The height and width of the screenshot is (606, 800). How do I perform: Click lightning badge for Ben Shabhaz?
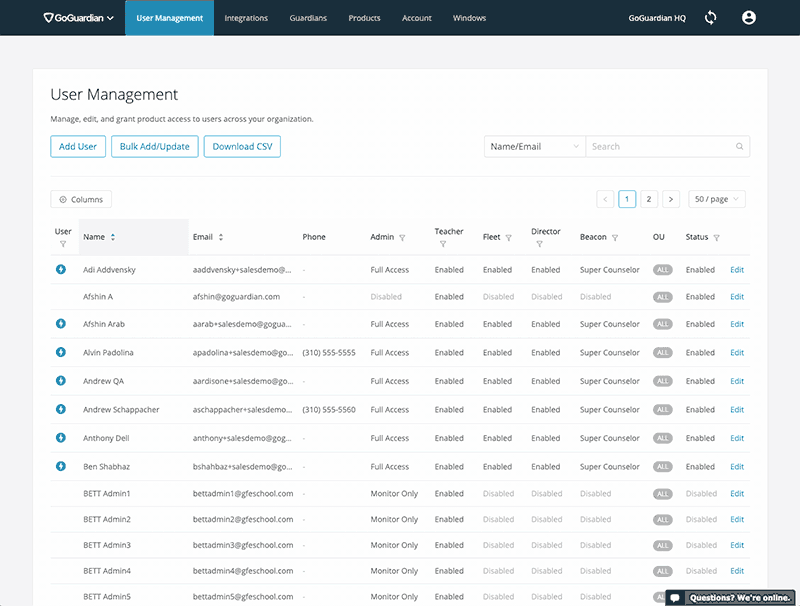61,466
